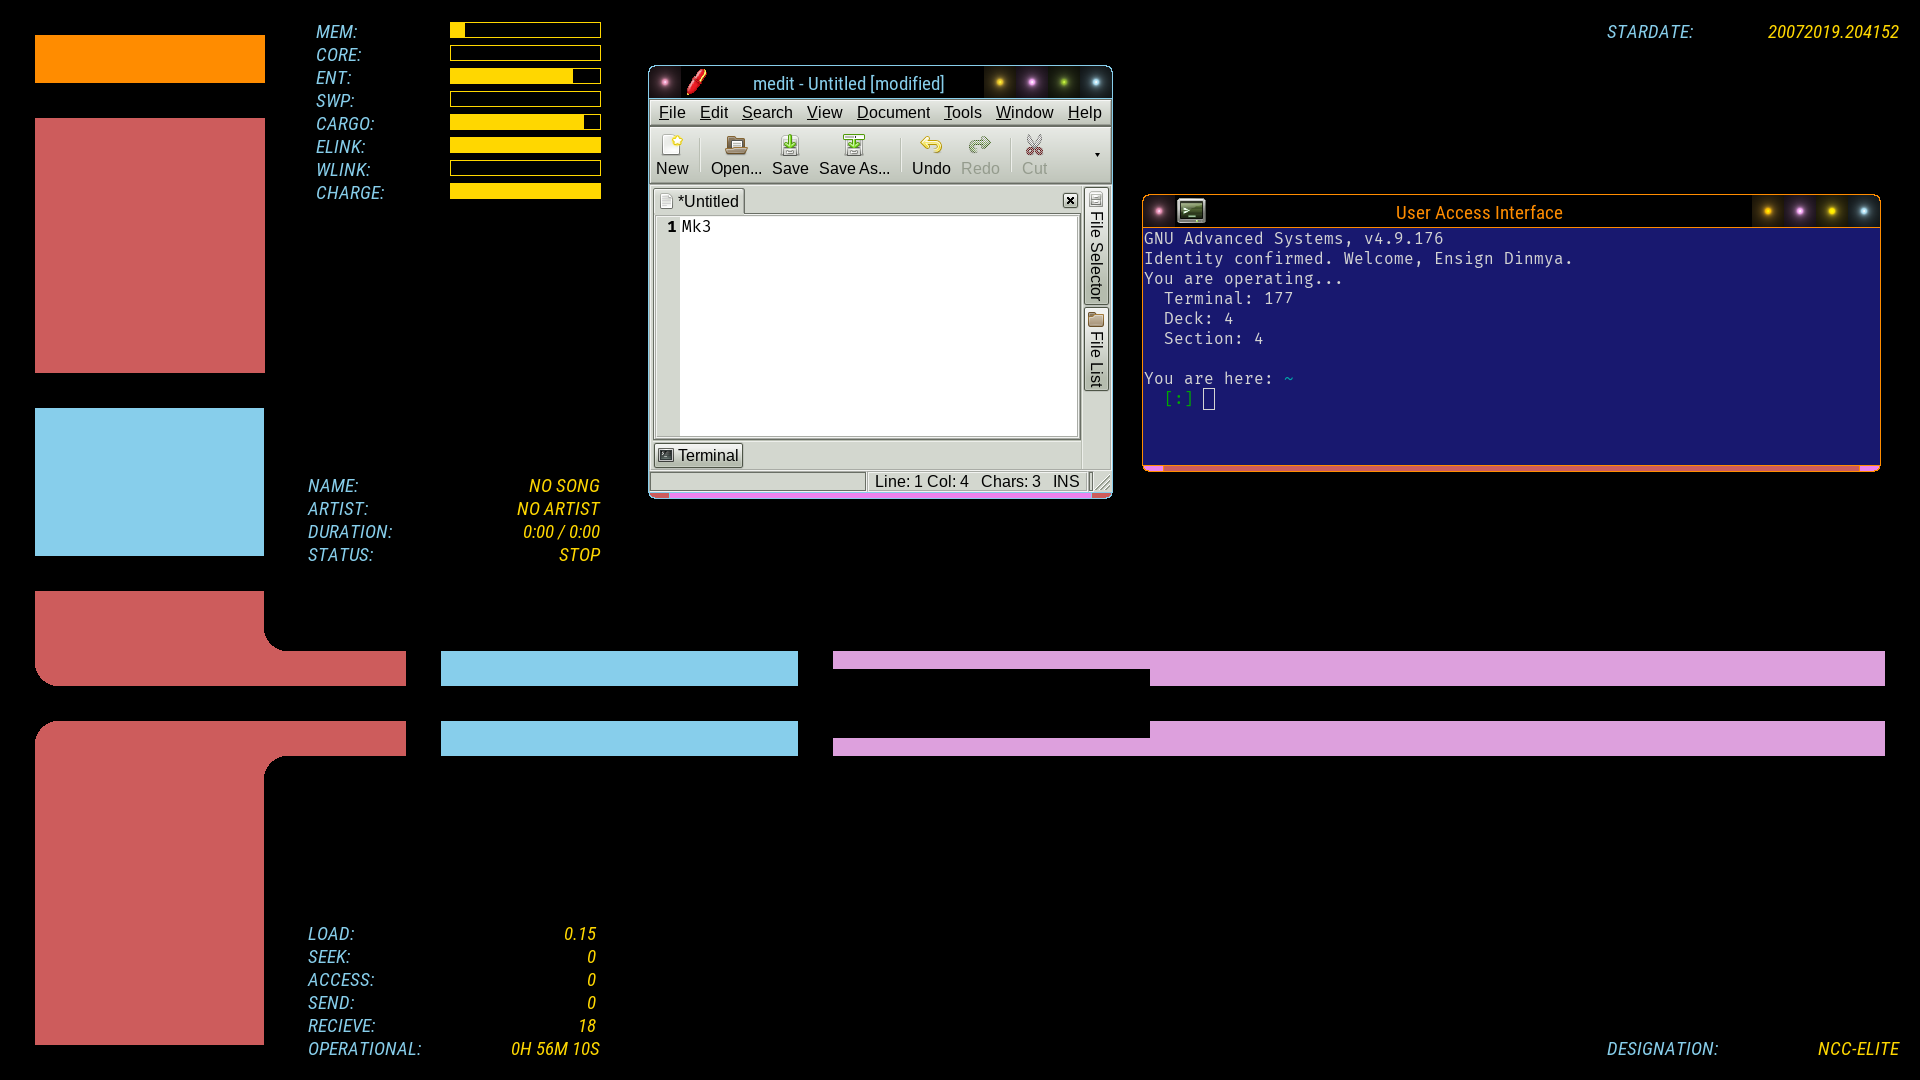Click the red pen medit title icon
Screen dimensions: 1920x1080
(x=696, y=82)
